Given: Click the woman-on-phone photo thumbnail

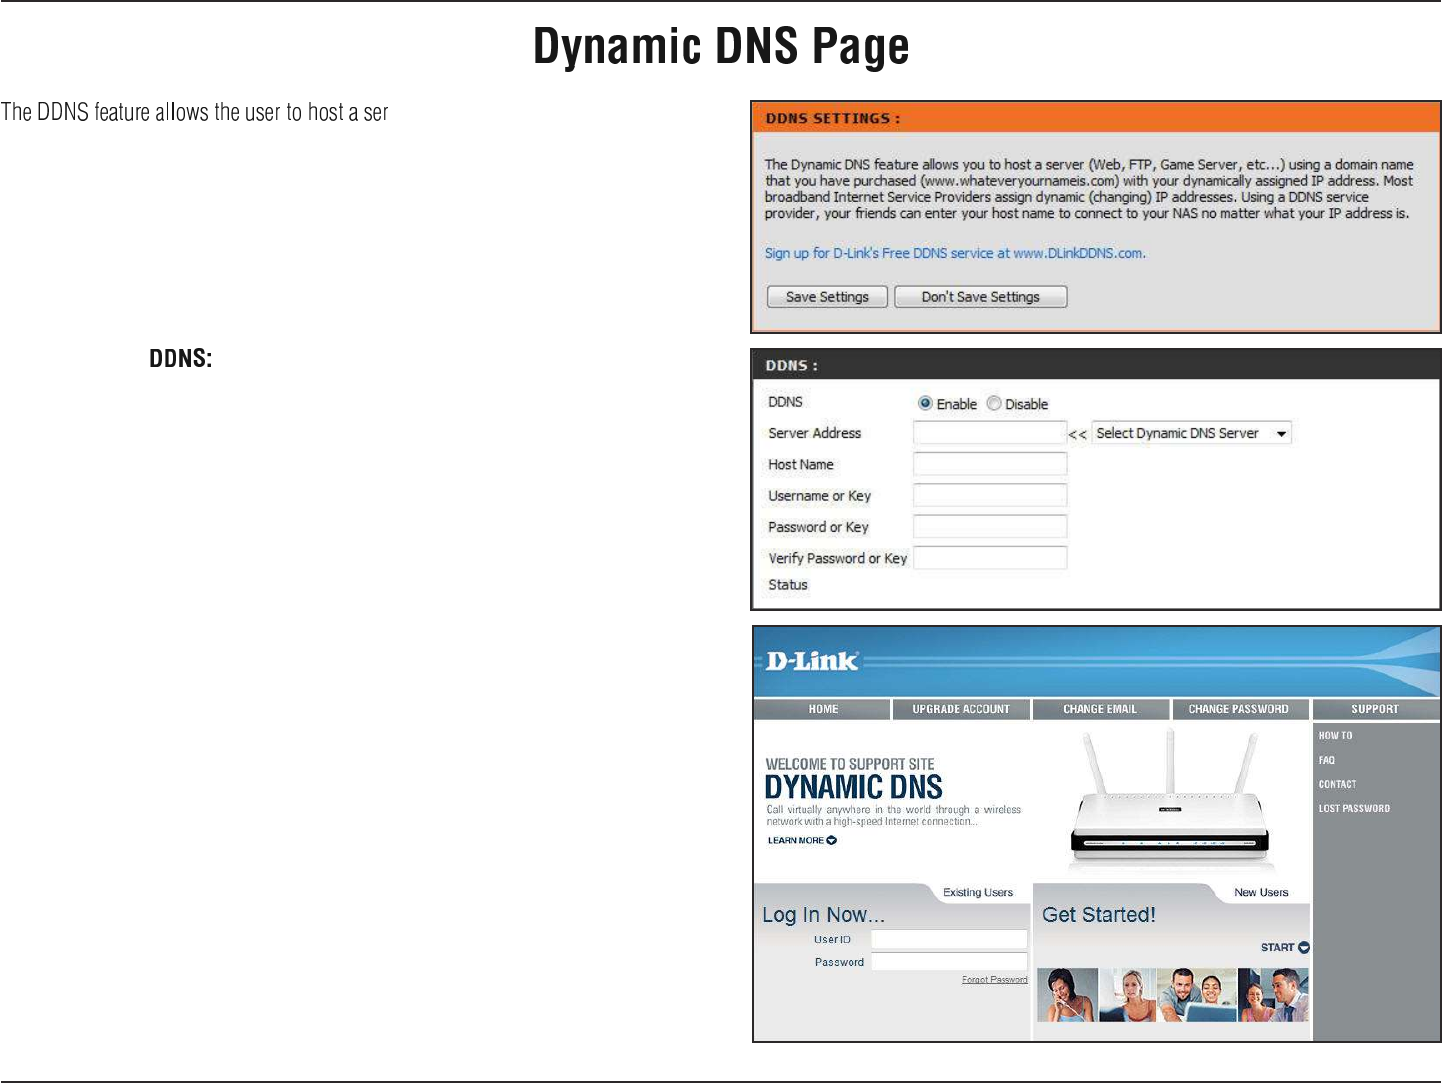Looking at the screenshot, I should 1067,995.
